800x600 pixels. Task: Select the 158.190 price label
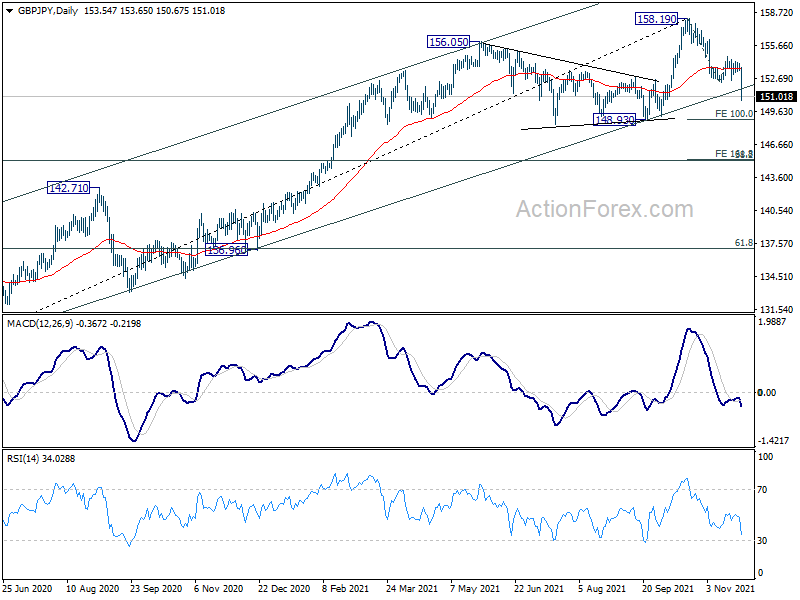(x=657, y=19)
